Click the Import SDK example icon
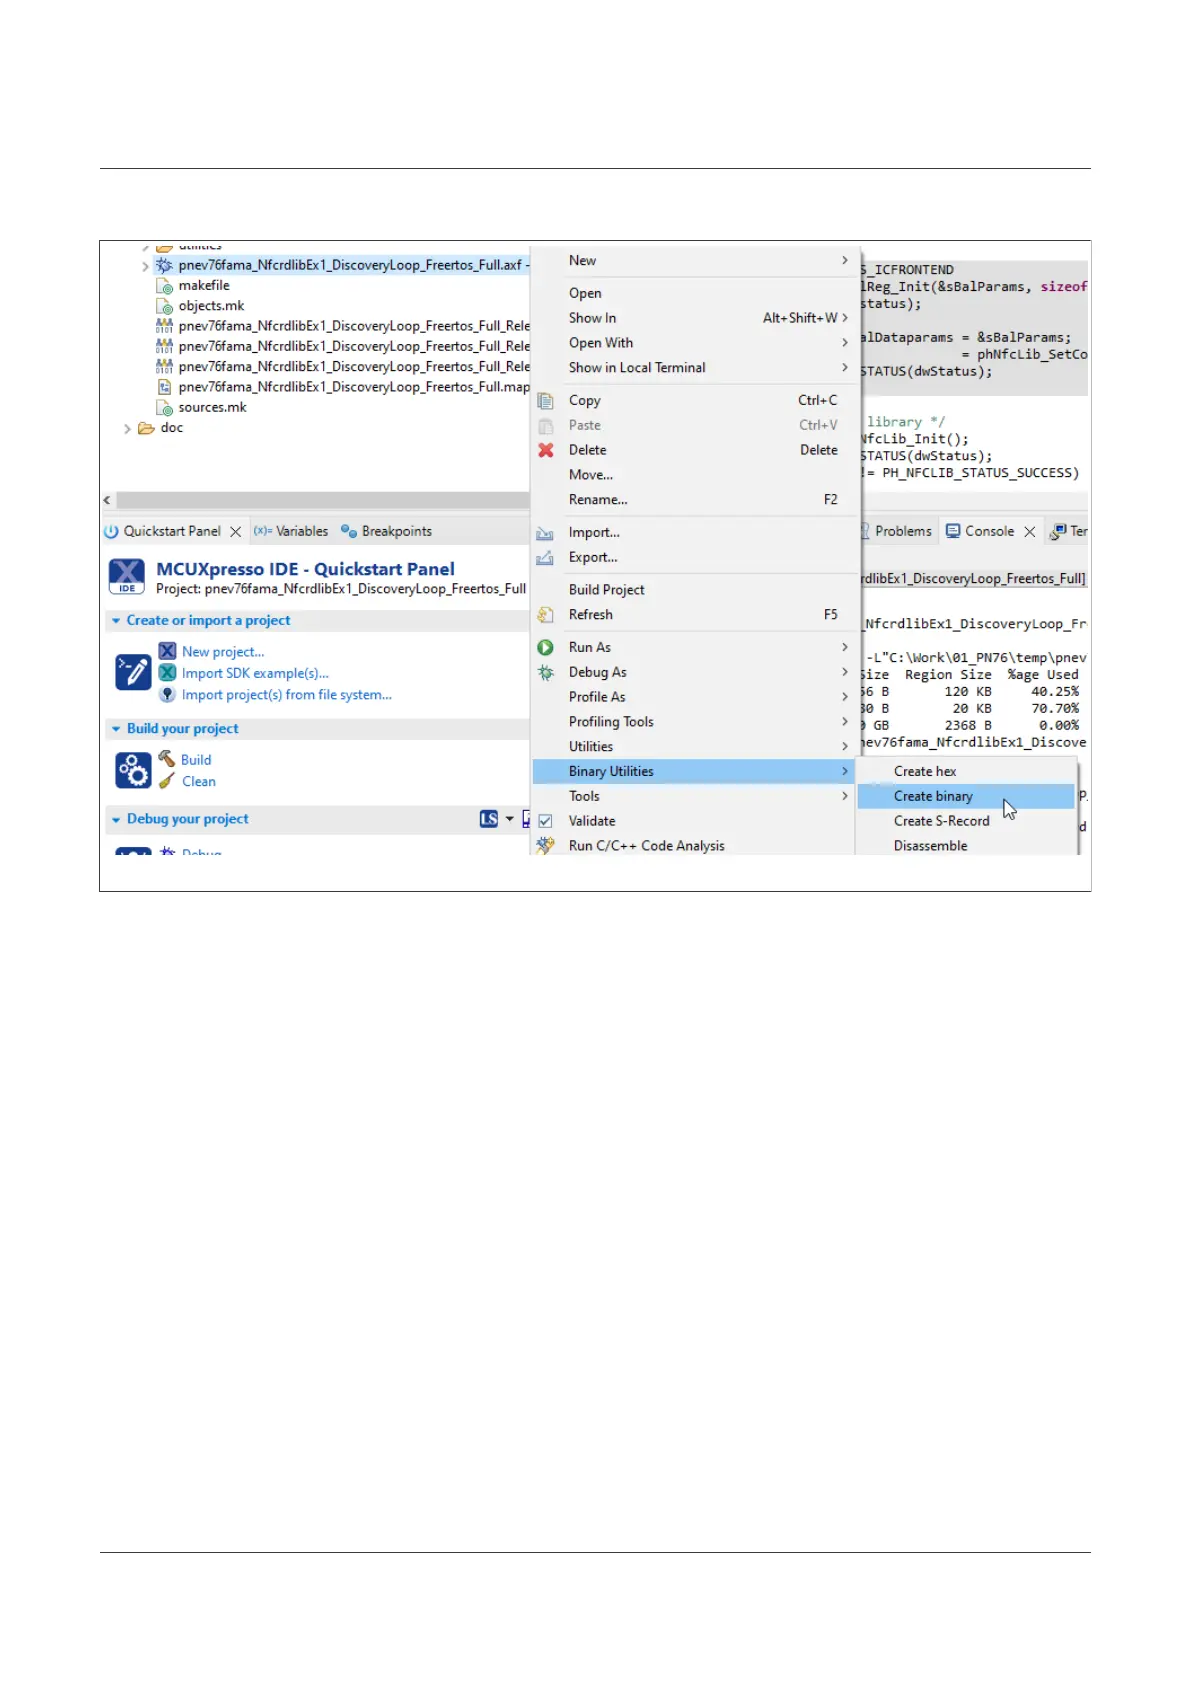The width and height of the screenshot is (1191, 1684). click(168, 673)
